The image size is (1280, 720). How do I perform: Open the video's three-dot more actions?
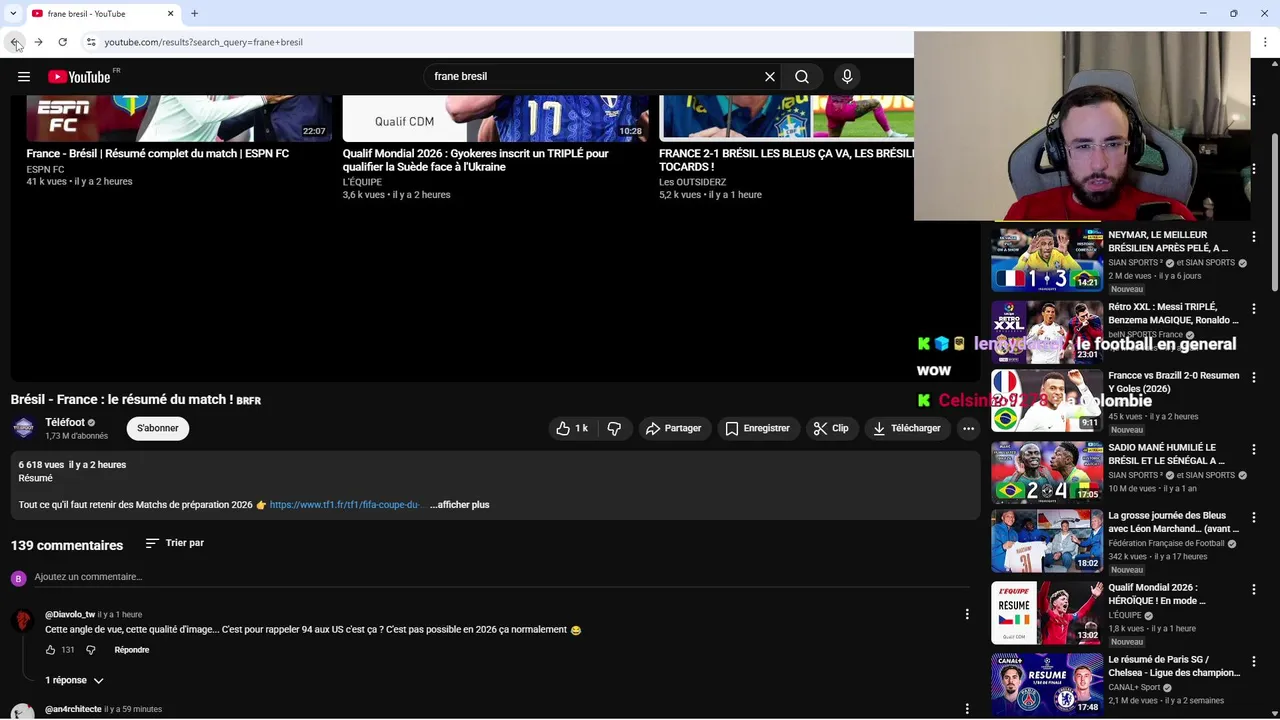[x=968, y=428]
